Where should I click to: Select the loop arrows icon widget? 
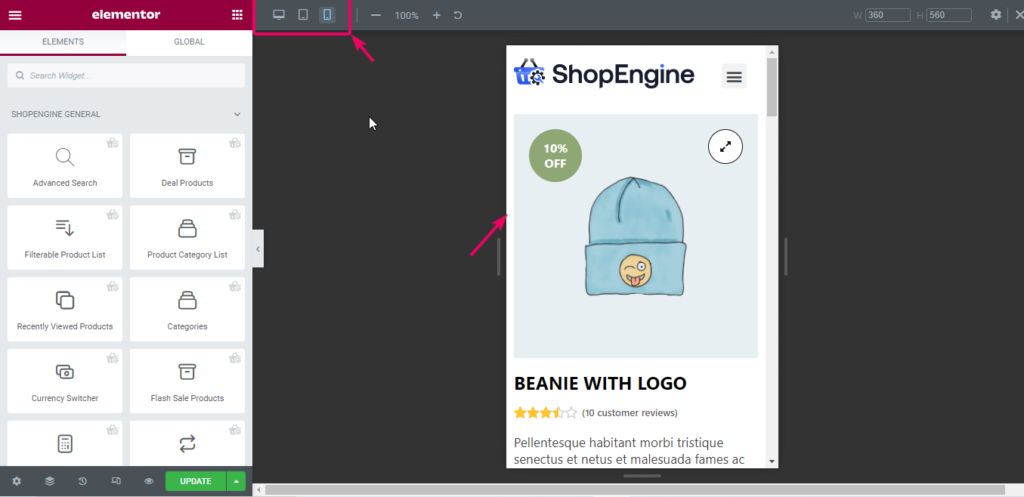click(187, 443)
